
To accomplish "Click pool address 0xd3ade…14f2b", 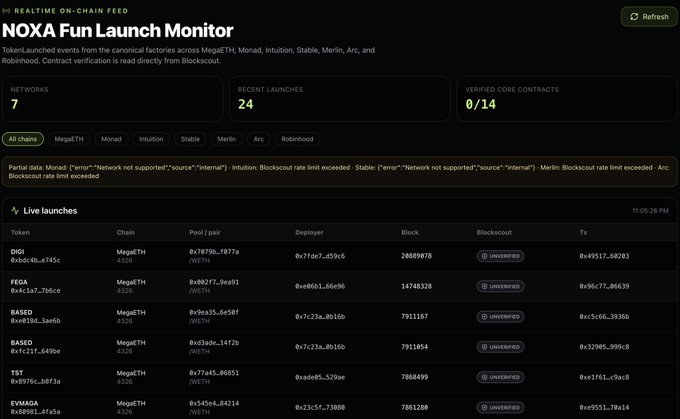I will click(x=214, y=343).
